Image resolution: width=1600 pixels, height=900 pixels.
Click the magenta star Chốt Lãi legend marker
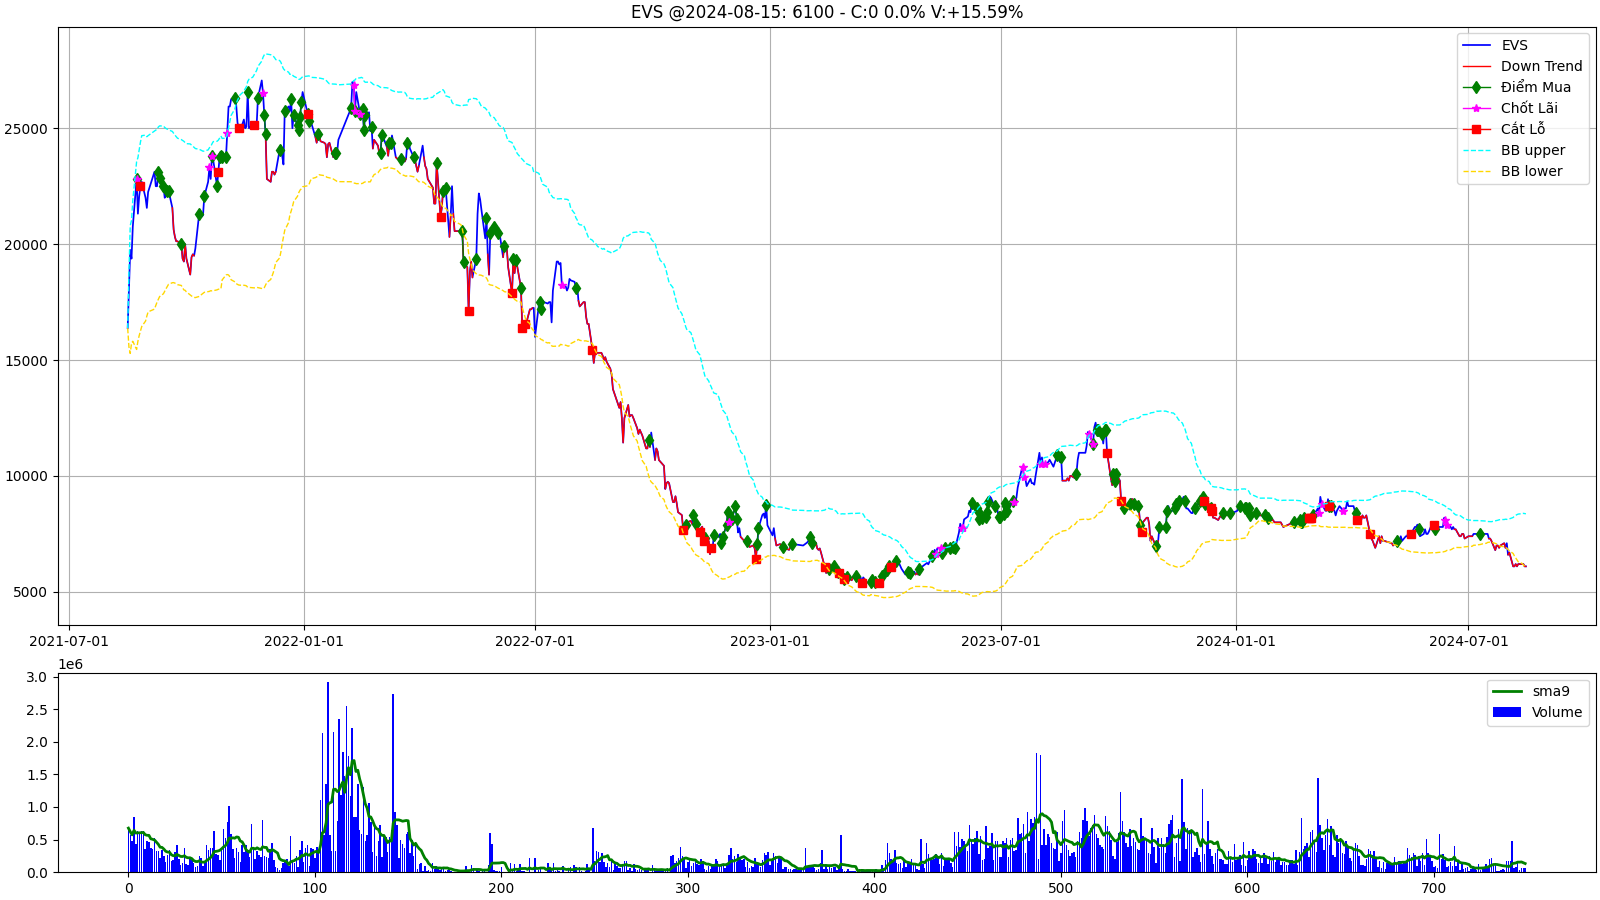[x=1476, y=108]
